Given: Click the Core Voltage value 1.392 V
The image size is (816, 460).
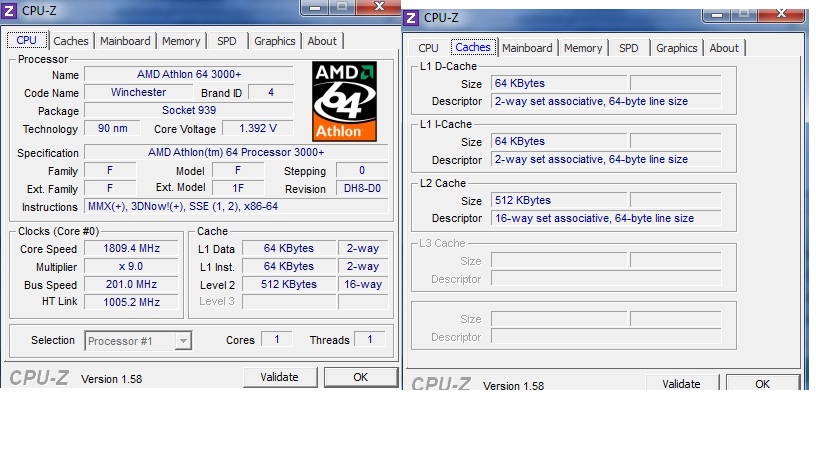Looking at the screenshot, I should coord(258,129).
